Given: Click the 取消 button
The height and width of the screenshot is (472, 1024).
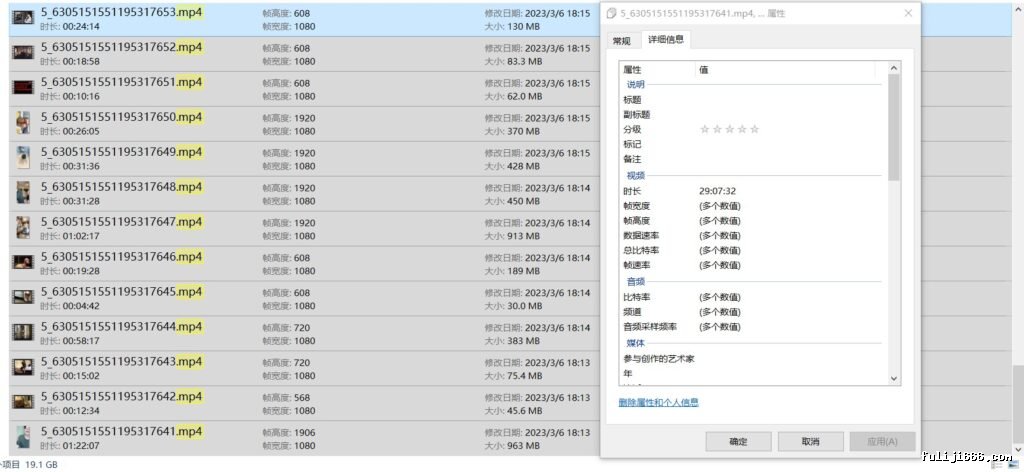Looking at the screenshot, I should pos(810,441).
